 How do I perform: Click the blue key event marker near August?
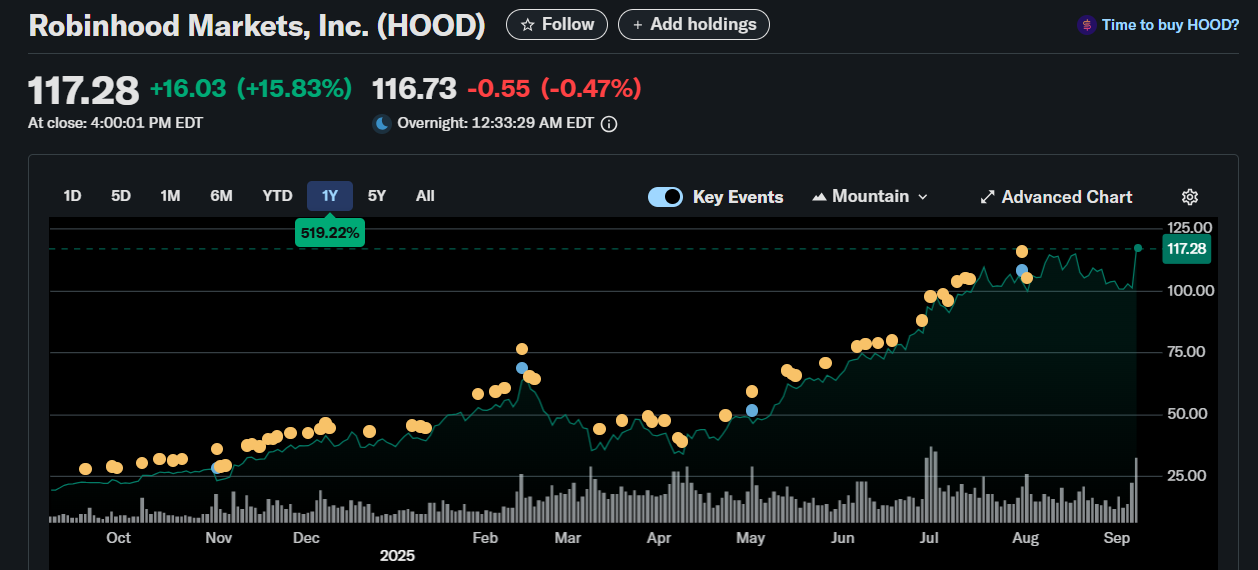1021,270
